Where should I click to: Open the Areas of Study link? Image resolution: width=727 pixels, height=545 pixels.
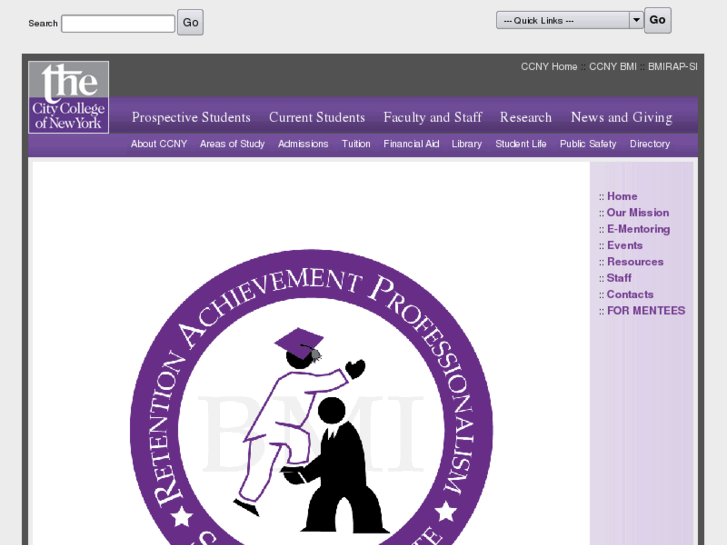point(232,144)
